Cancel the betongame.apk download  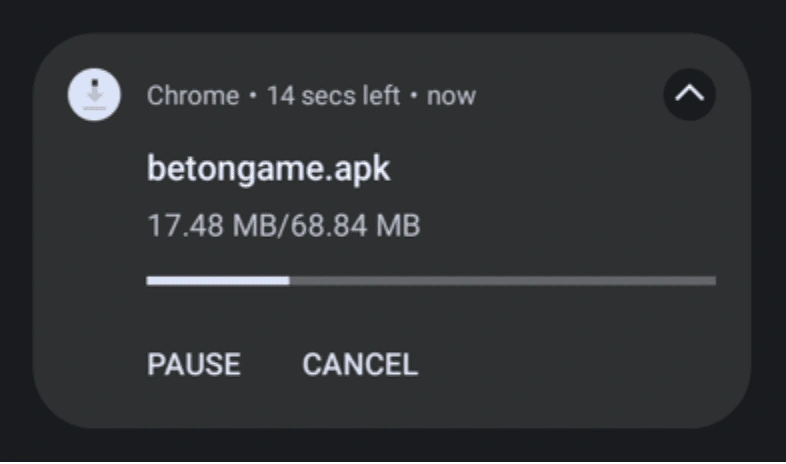(360, 364)
